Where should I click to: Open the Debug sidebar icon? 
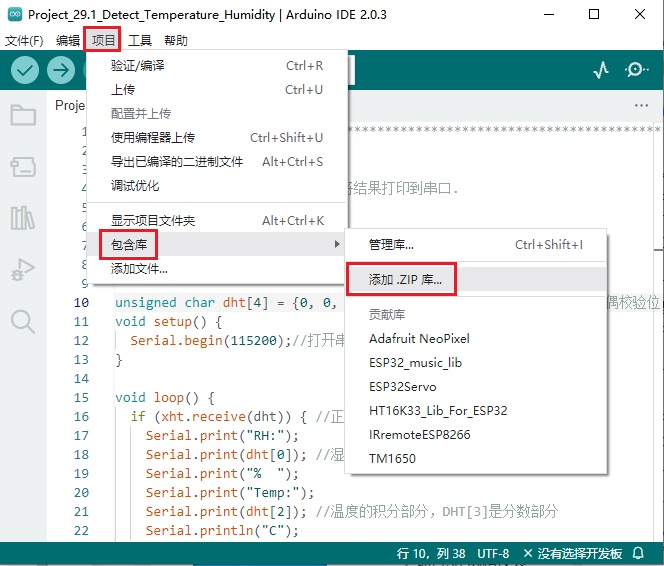22,270
